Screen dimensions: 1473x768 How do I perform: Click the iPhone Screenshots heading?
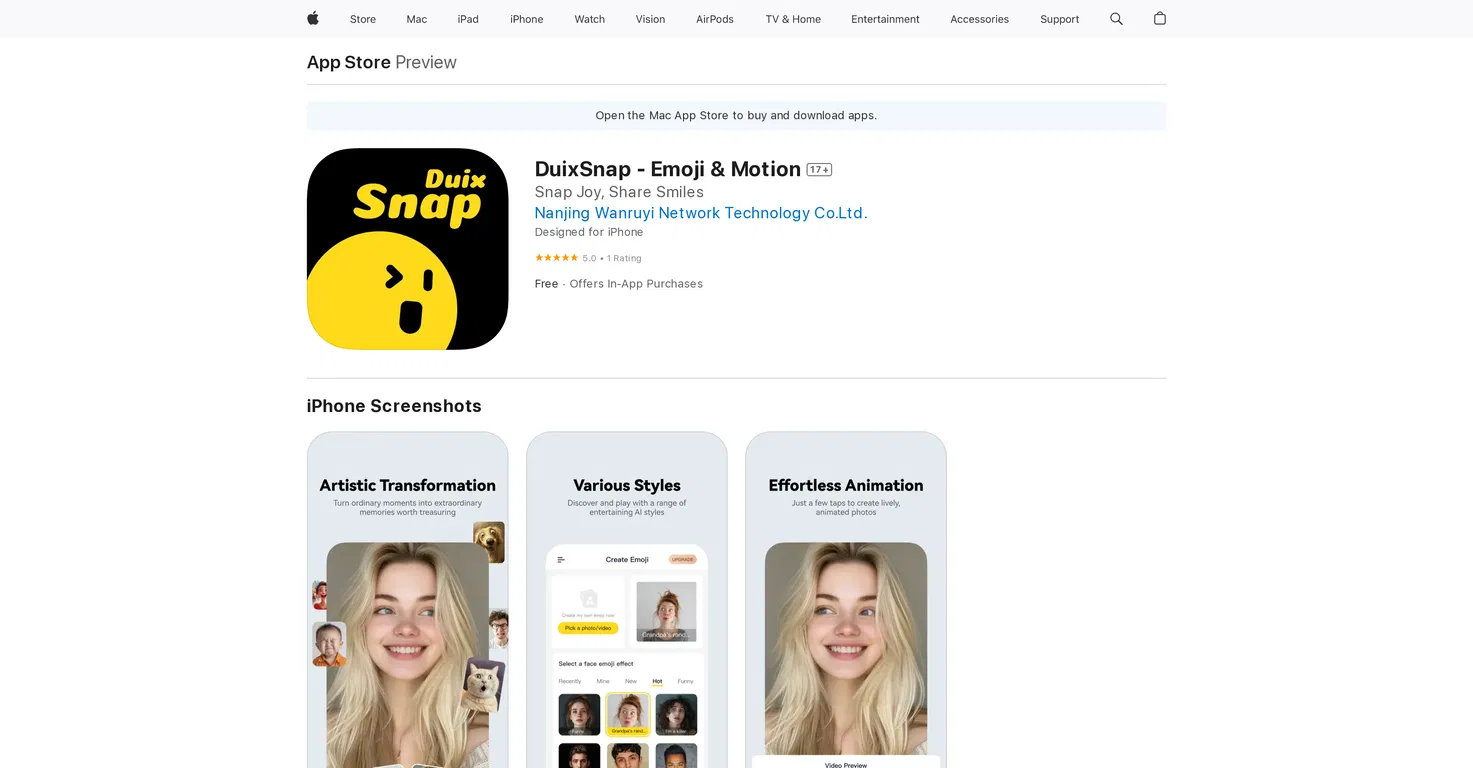point(394,406)
